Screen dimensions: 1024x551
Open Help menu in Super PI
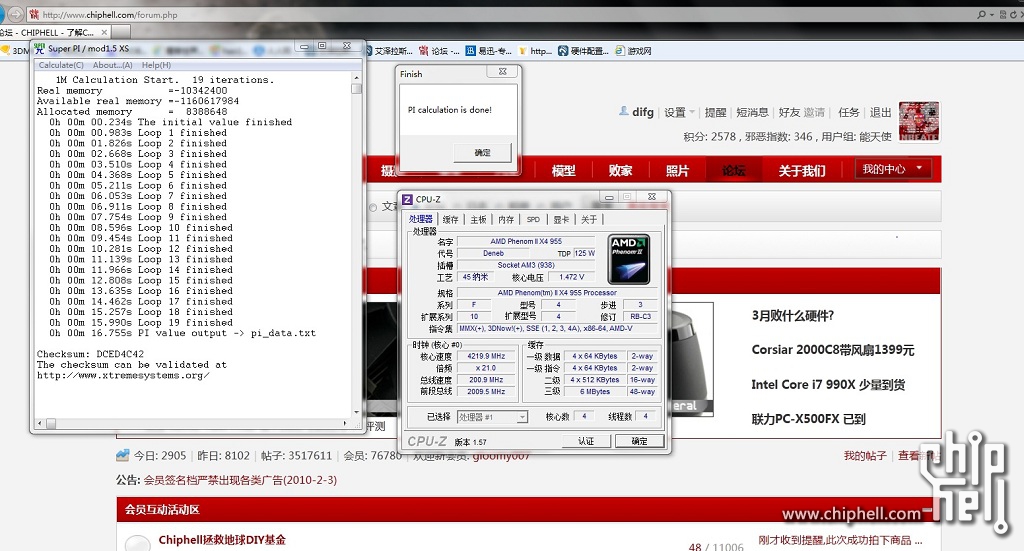tap(156, 65)
